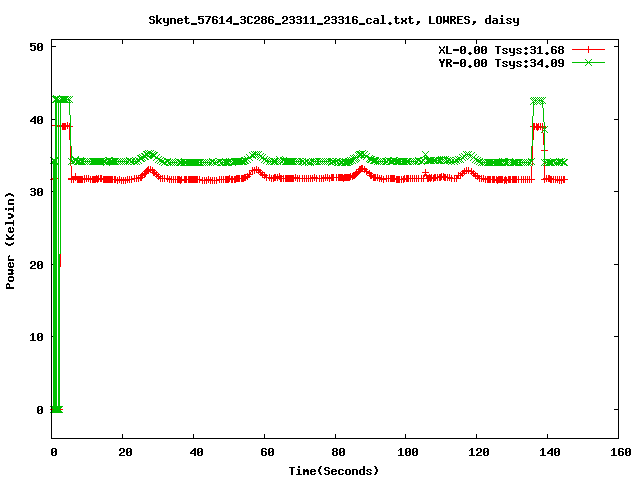Click x-axis tick label 60
This screenshot has height=480, width=640.
267,452
